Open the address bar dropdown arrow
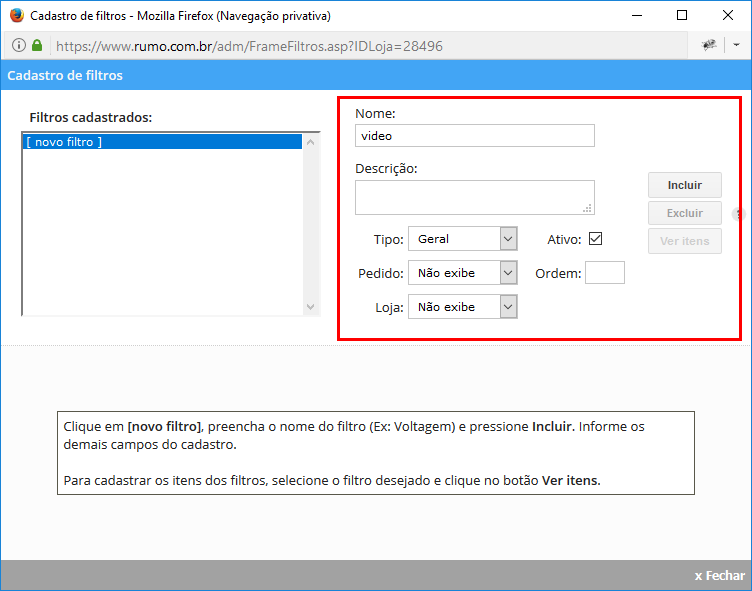Viewport: 752px width, 591px height. click(x=736, y=45)
